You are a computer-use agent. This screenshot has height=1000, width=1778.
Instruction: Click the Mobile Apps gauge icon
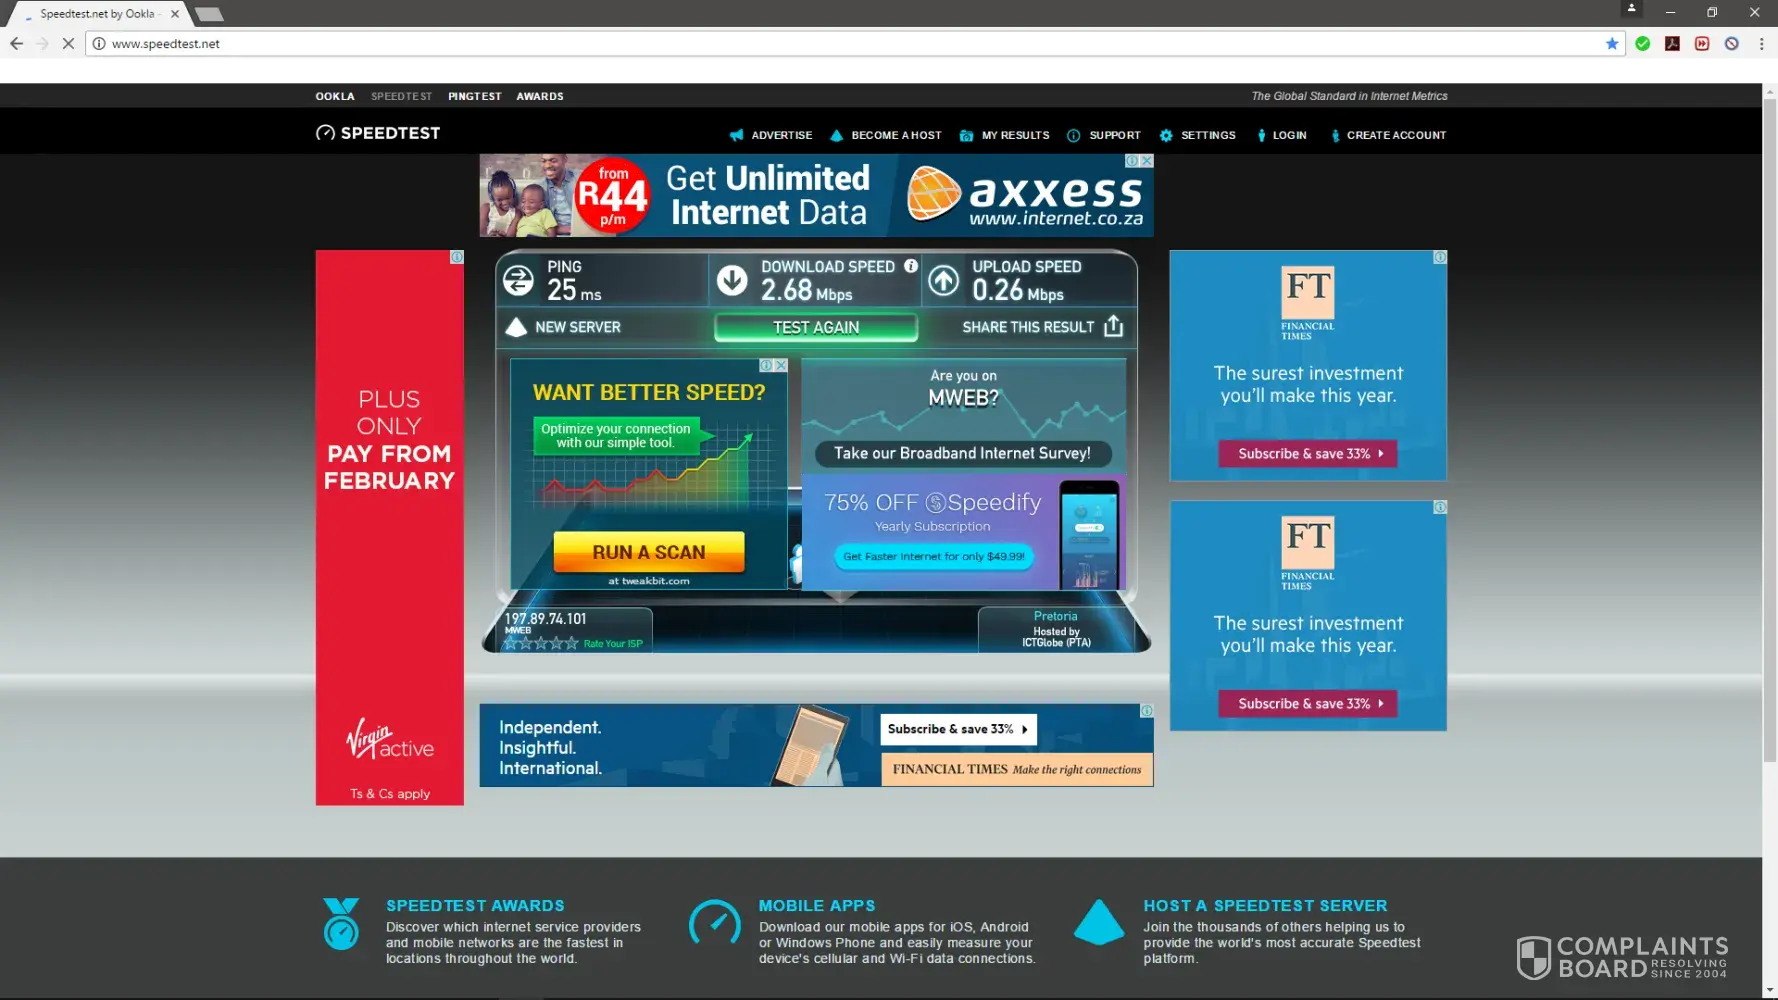pos(714,923)
